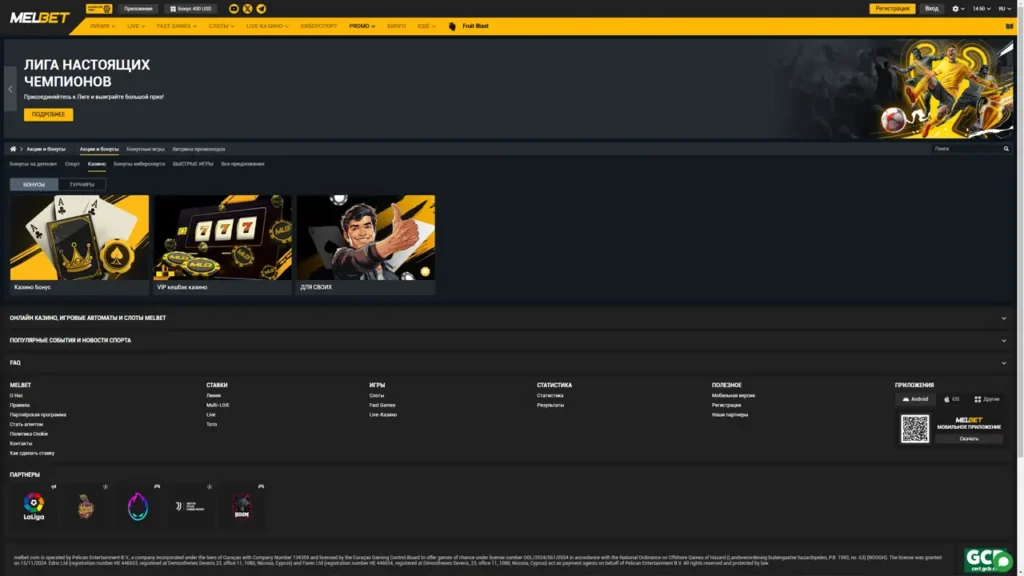Click the Fruit Blast fruit icon

452,26
